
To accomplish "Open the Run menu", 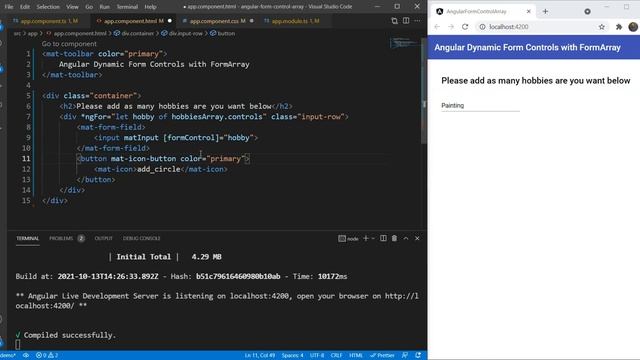I will [104, 7].
